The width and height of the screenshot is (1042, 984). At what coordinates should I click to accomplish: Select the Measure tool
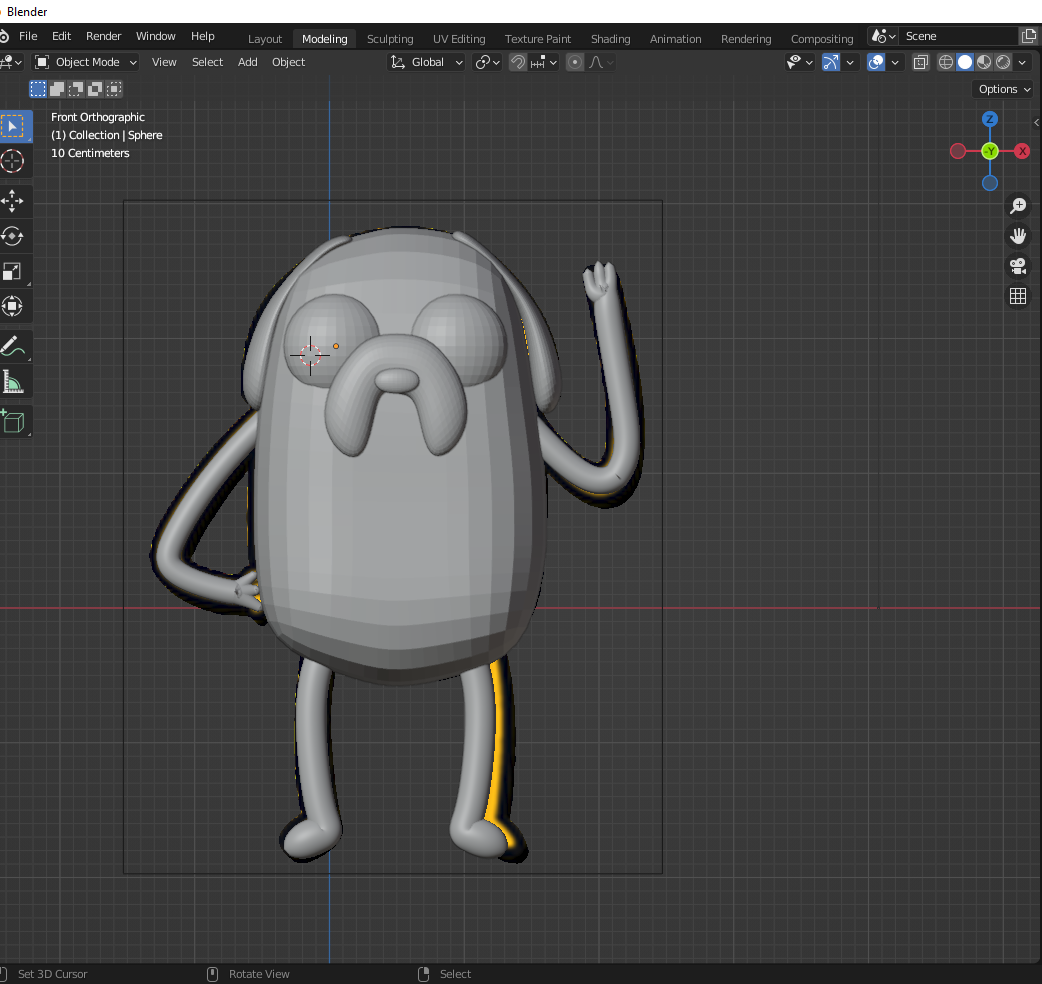(x=13, y=382)
